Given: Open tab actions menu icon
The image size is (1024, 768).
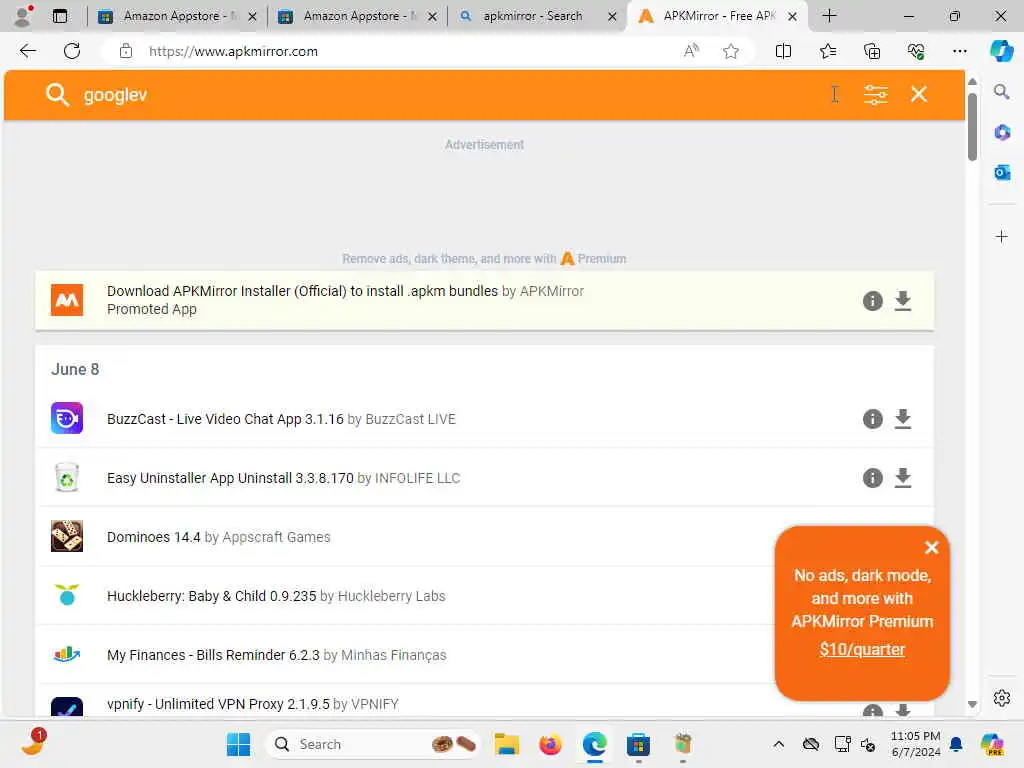Looking at the screenshot, I should pos(59,16).
